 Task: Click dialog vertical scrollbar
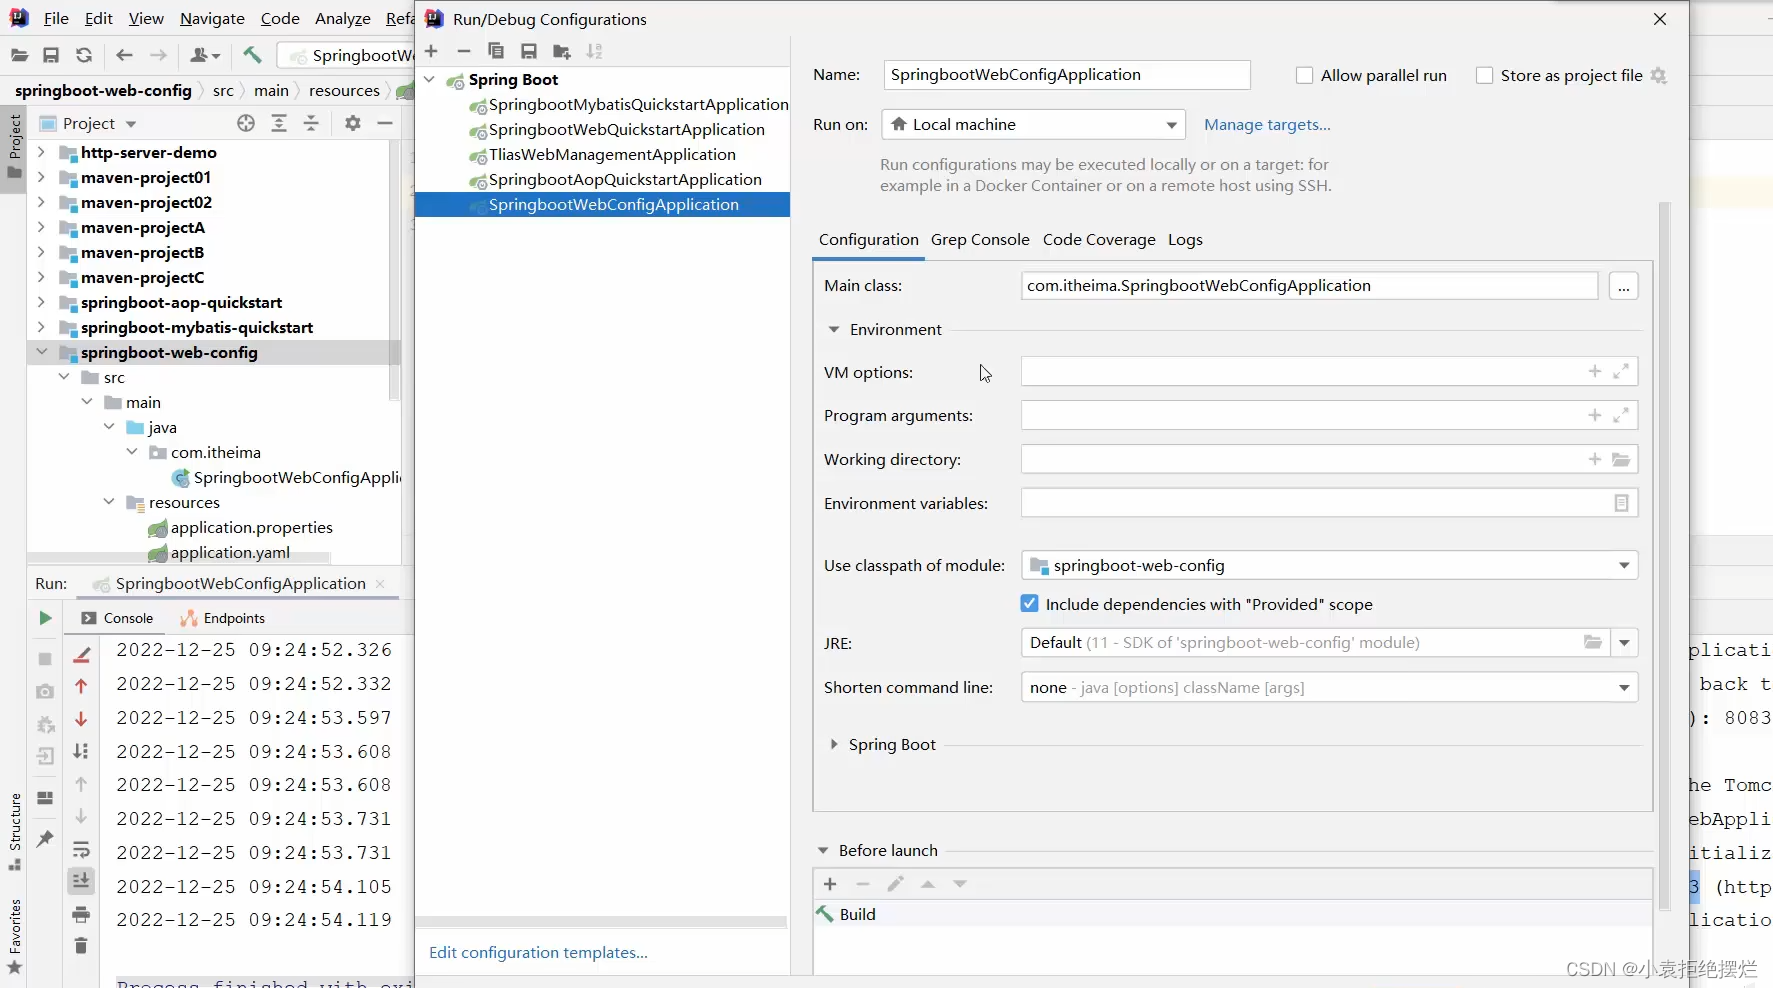pyautogui.click(x=1664, y=555)
